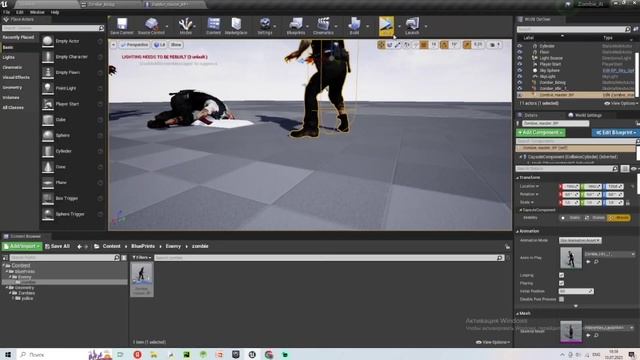Screen dimensions: 640x360
Task: Toggle the Playing checkbox
Action: [x=562, y=283]
